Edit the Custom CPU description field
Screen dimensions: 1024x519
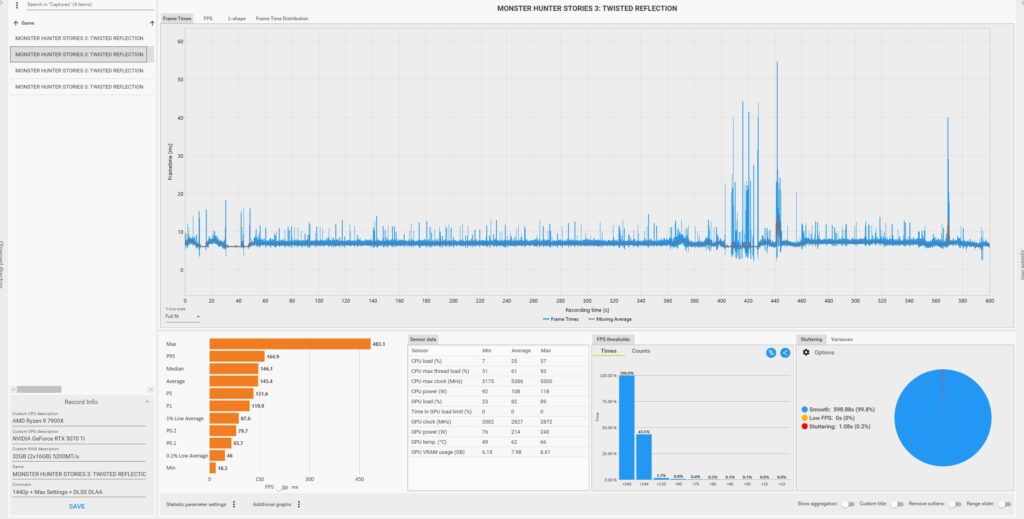pyautogui.click(x=79, y=421)
